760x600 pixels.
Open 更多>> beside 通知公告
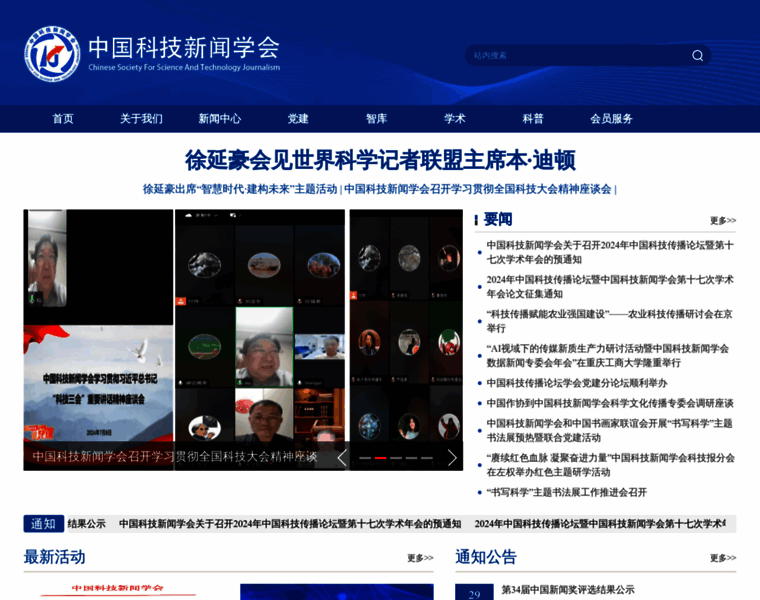pos(723,558)
